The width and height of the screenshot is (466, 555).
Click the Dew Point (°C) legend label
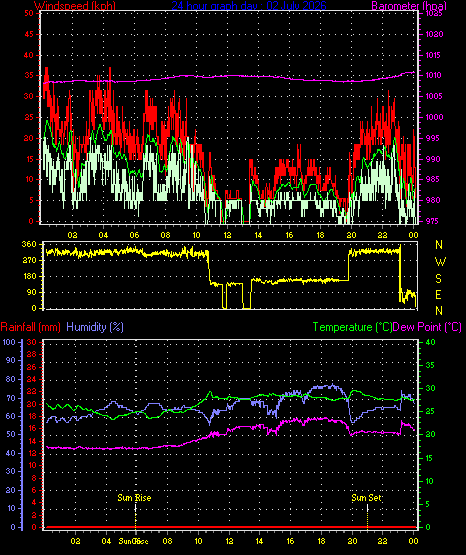tap(427, 327)
